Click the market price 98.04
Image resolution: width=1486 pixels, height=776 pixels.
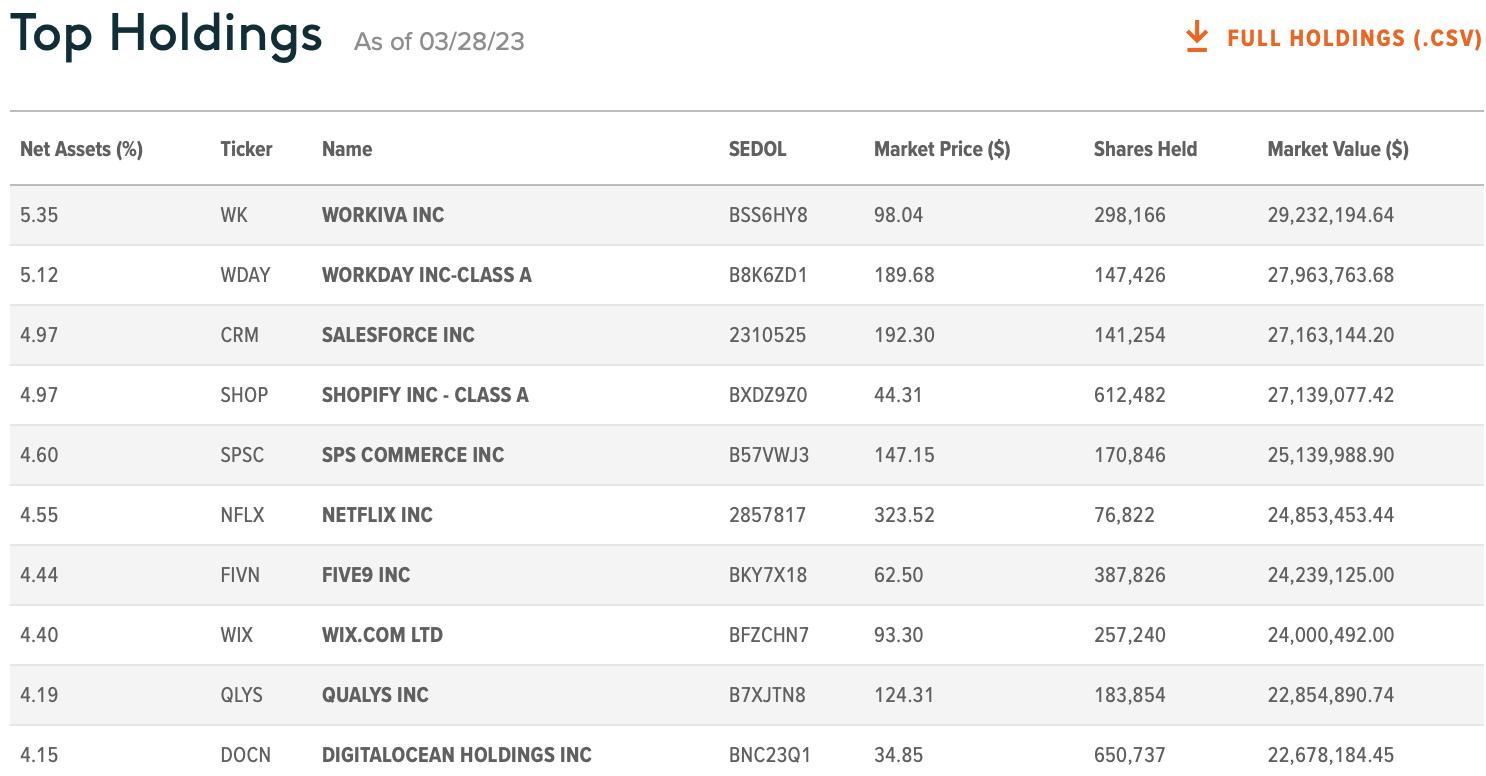coord(898,215)
